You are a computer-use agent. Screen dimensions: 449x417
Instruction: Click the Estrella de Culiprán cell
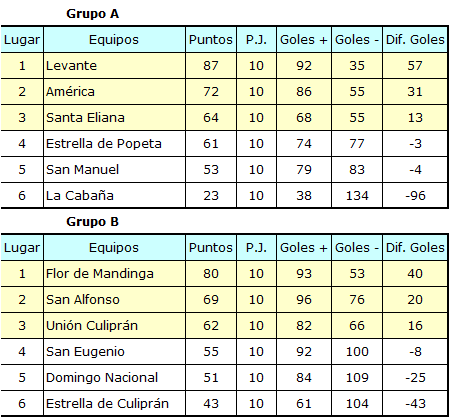[x=114, y=404]
